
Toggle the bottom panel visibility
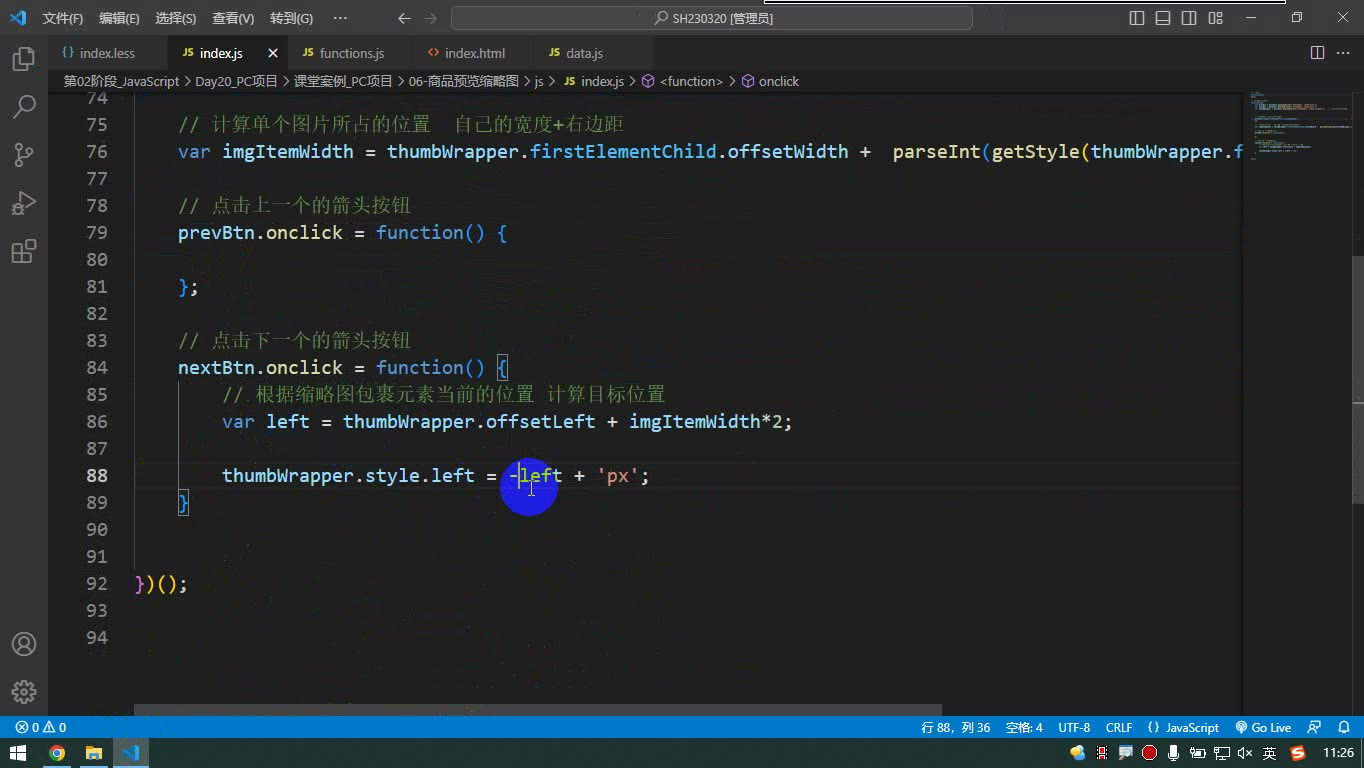[x=1163, y=18]
